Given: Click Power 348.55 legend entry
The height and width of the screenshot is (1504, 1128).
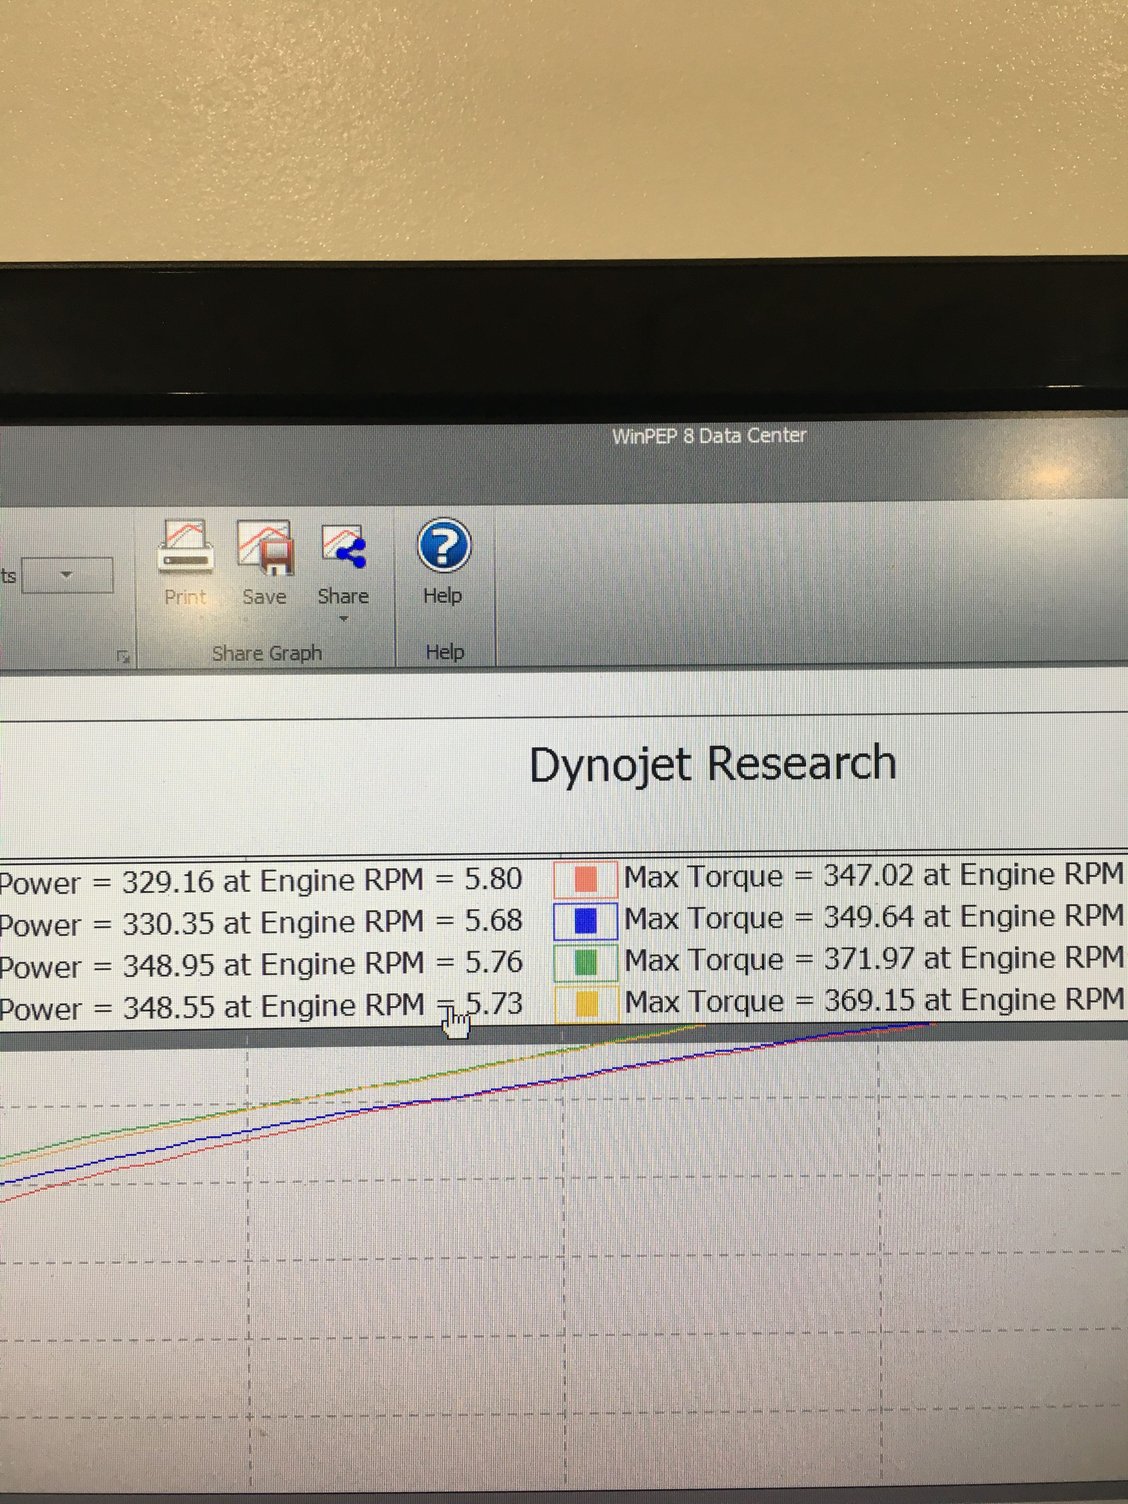Looking at the screenshot, I should point(261,1006).
